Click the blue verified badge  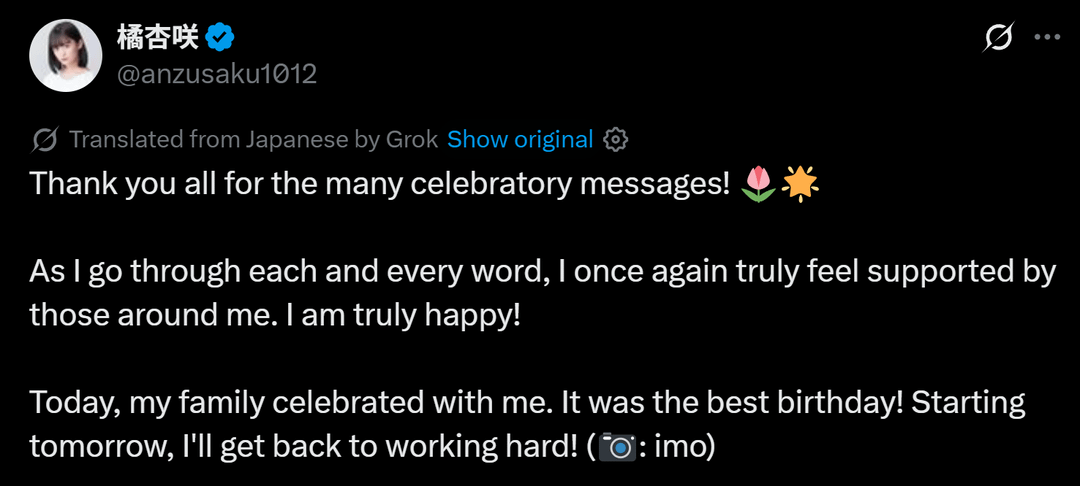point(221,39)
